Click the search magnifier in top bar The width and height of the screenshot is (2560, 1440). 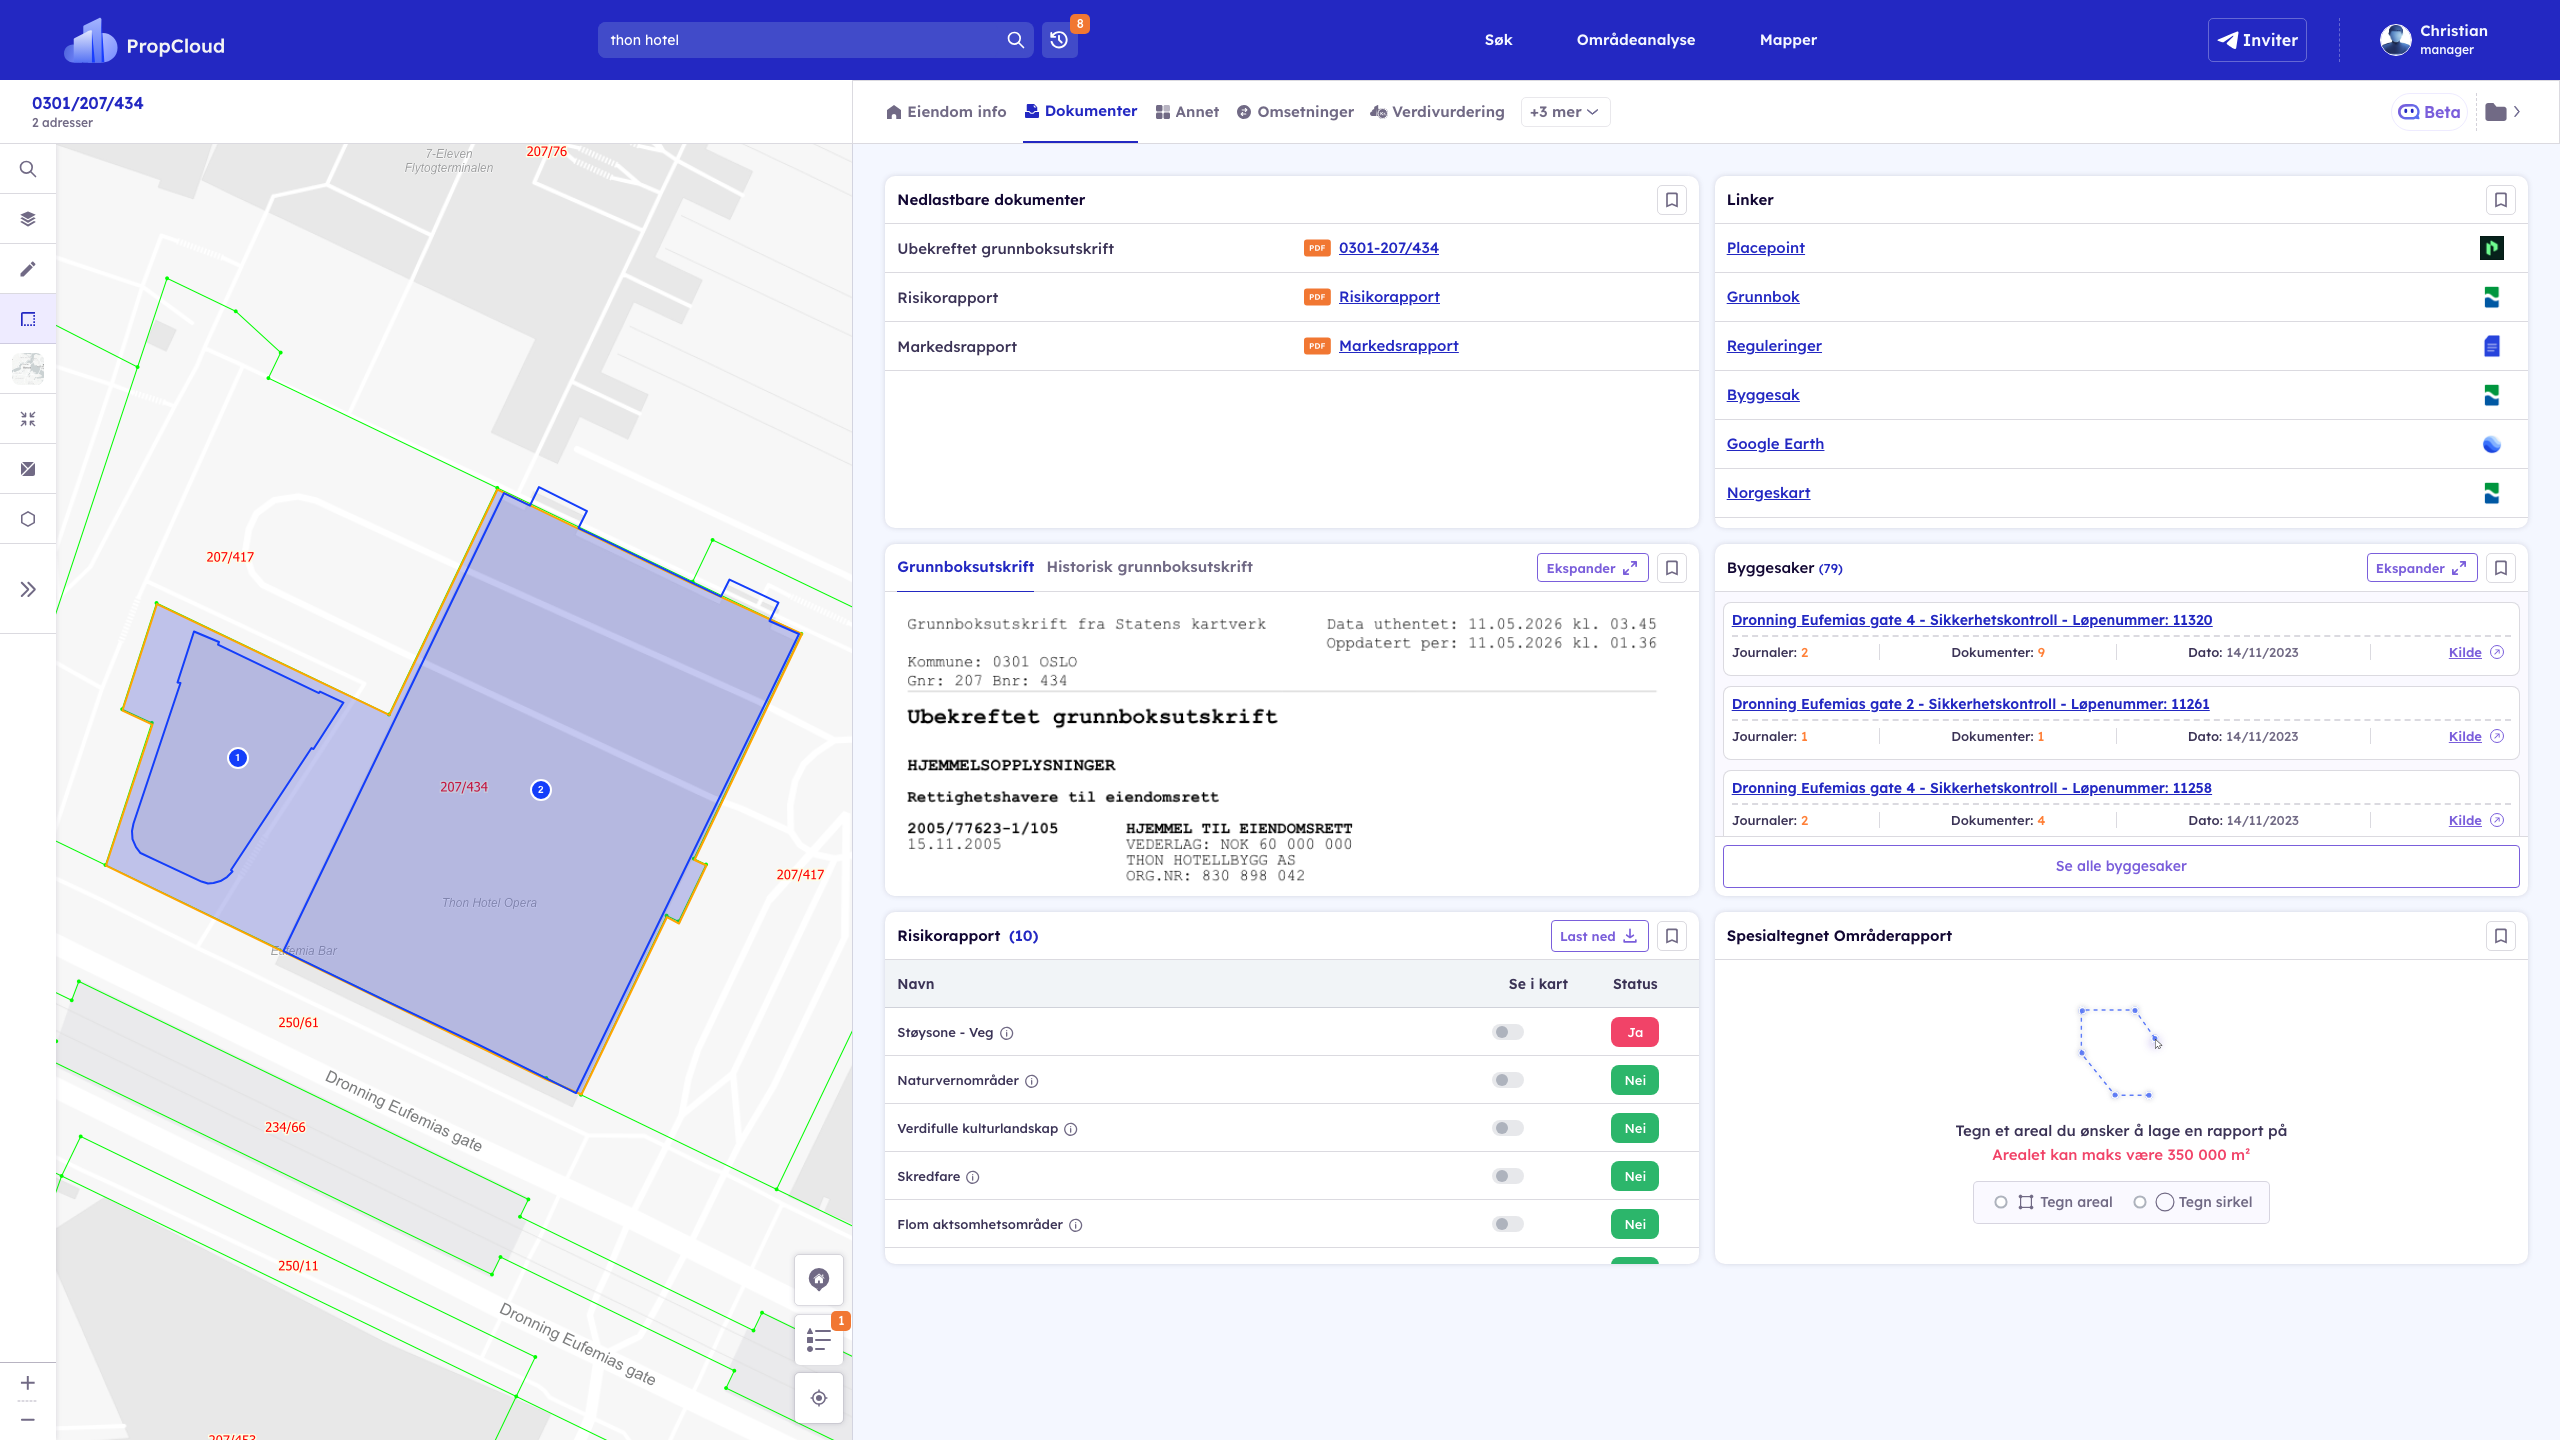coord(1015,40)
